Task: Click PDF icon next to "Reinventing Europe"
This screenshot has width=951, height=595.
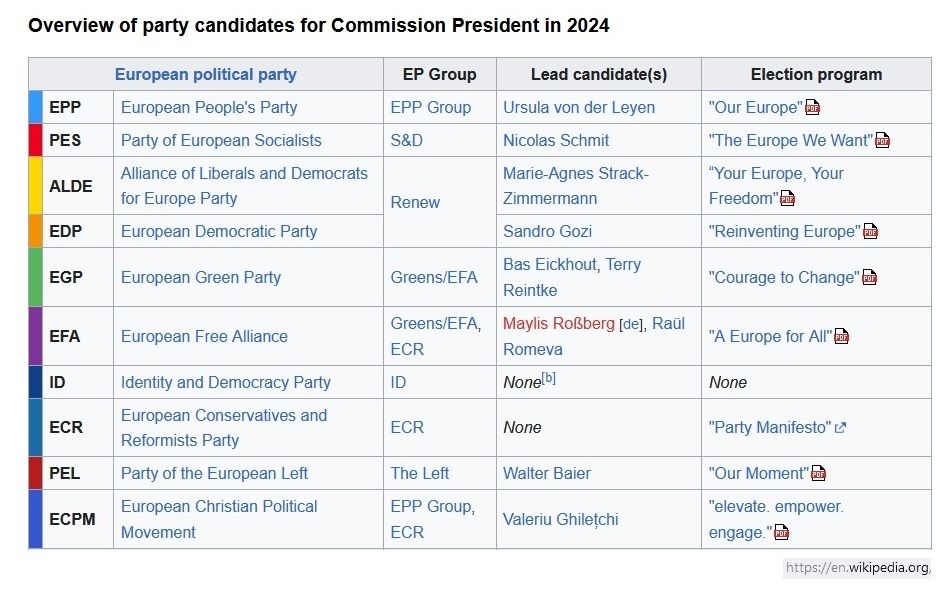Action: click(x=870, y=232)
